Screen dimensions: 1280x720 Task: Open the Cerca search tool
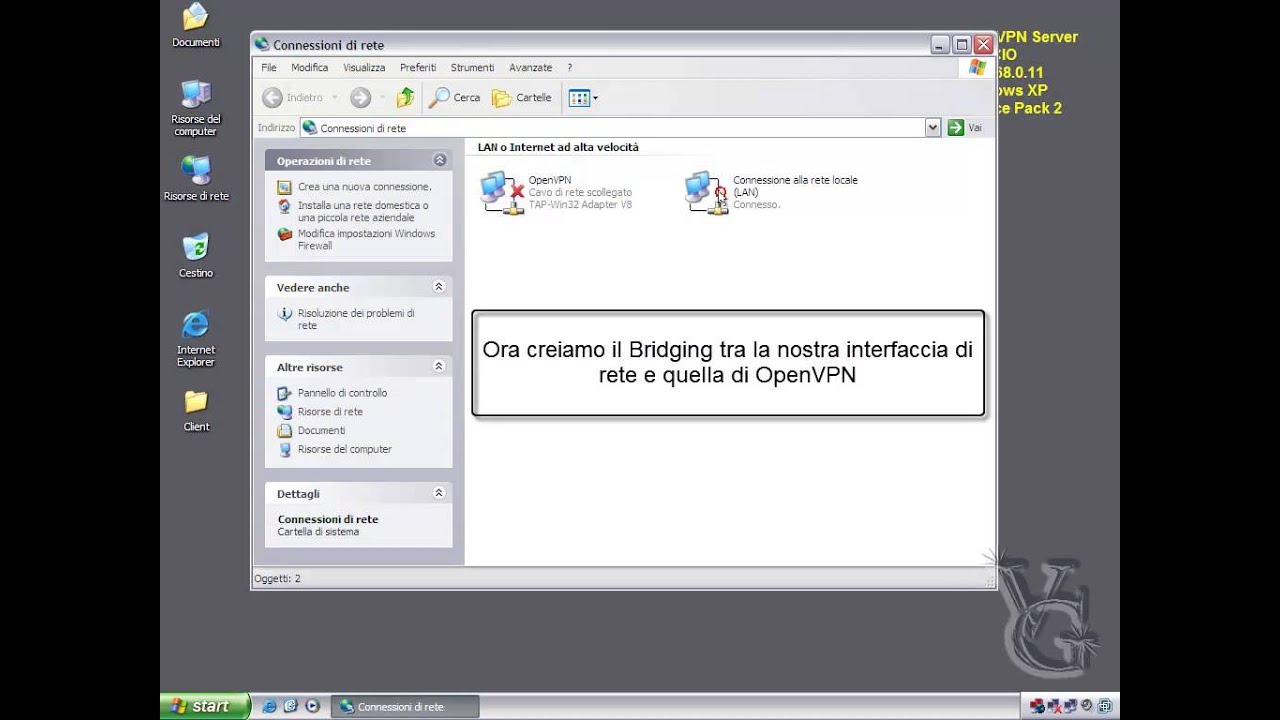(x=455, y=97)
